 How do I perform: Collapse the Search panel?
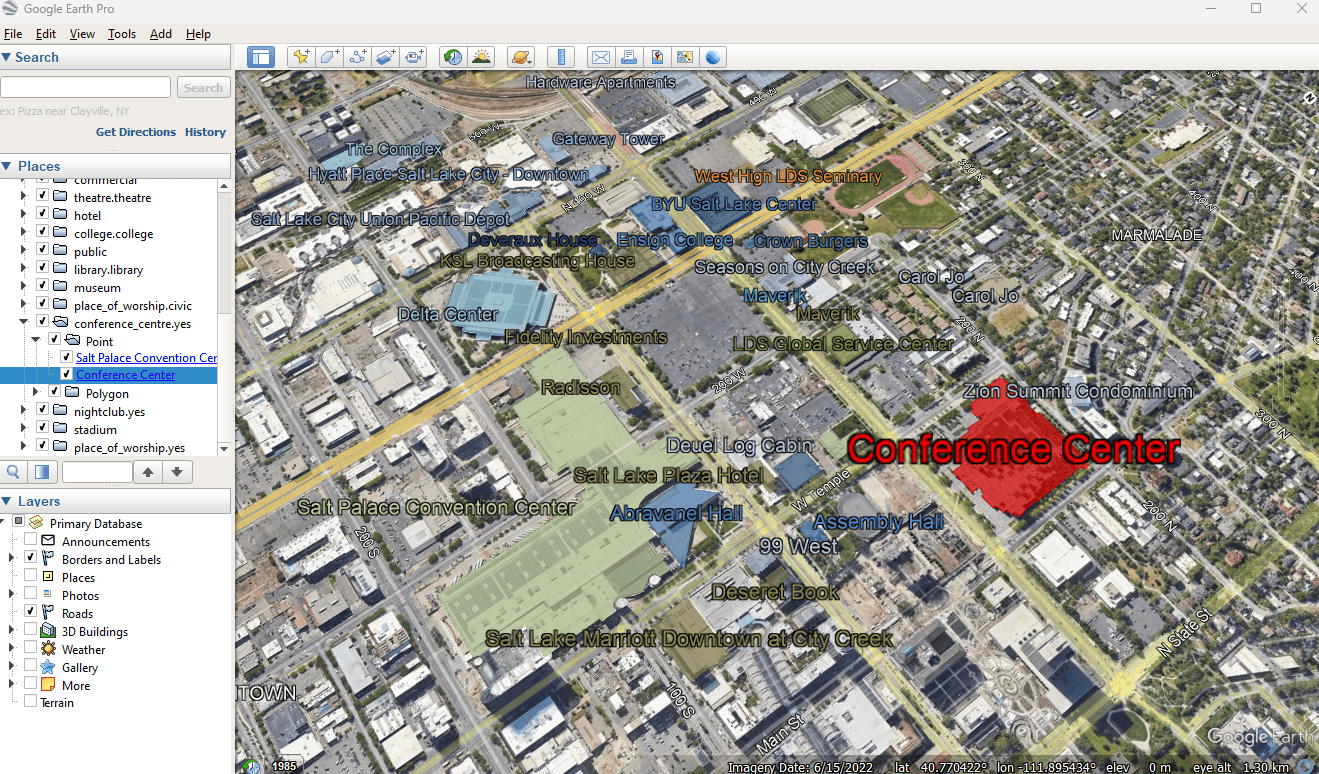point(7,57)
